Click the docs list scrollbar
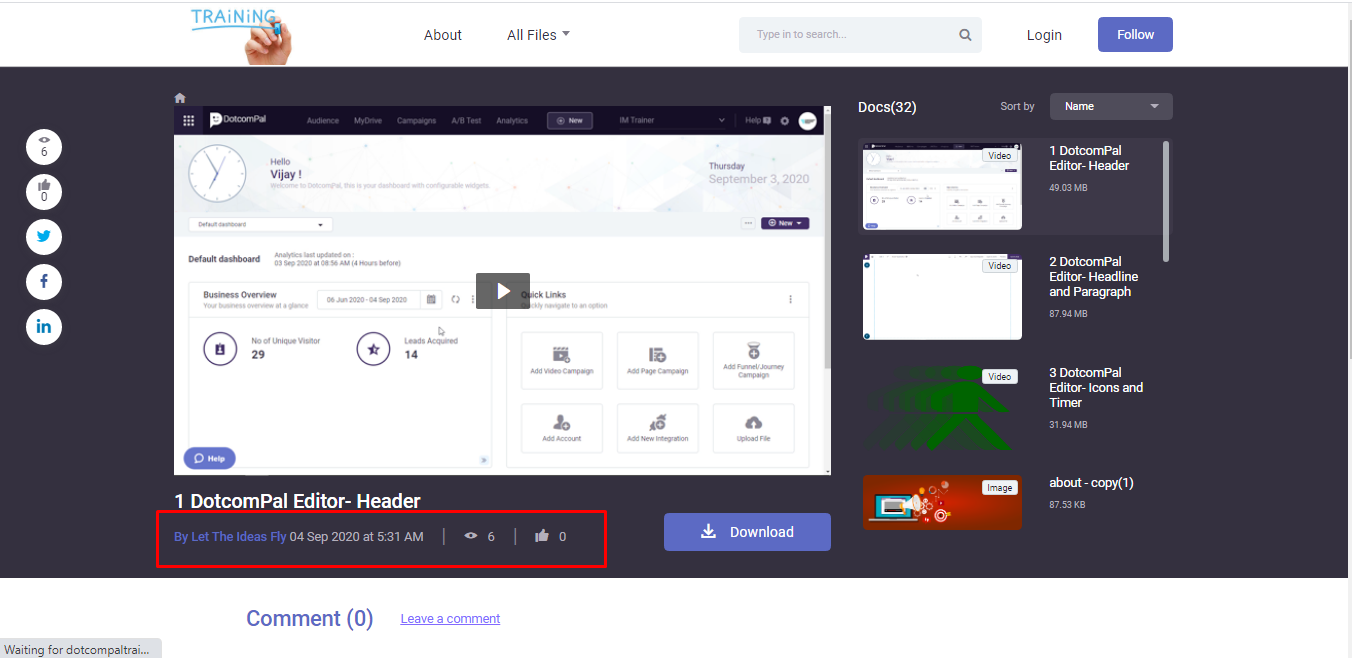This screenshot has height=658, width=1352. click(x=1166, y=200)
